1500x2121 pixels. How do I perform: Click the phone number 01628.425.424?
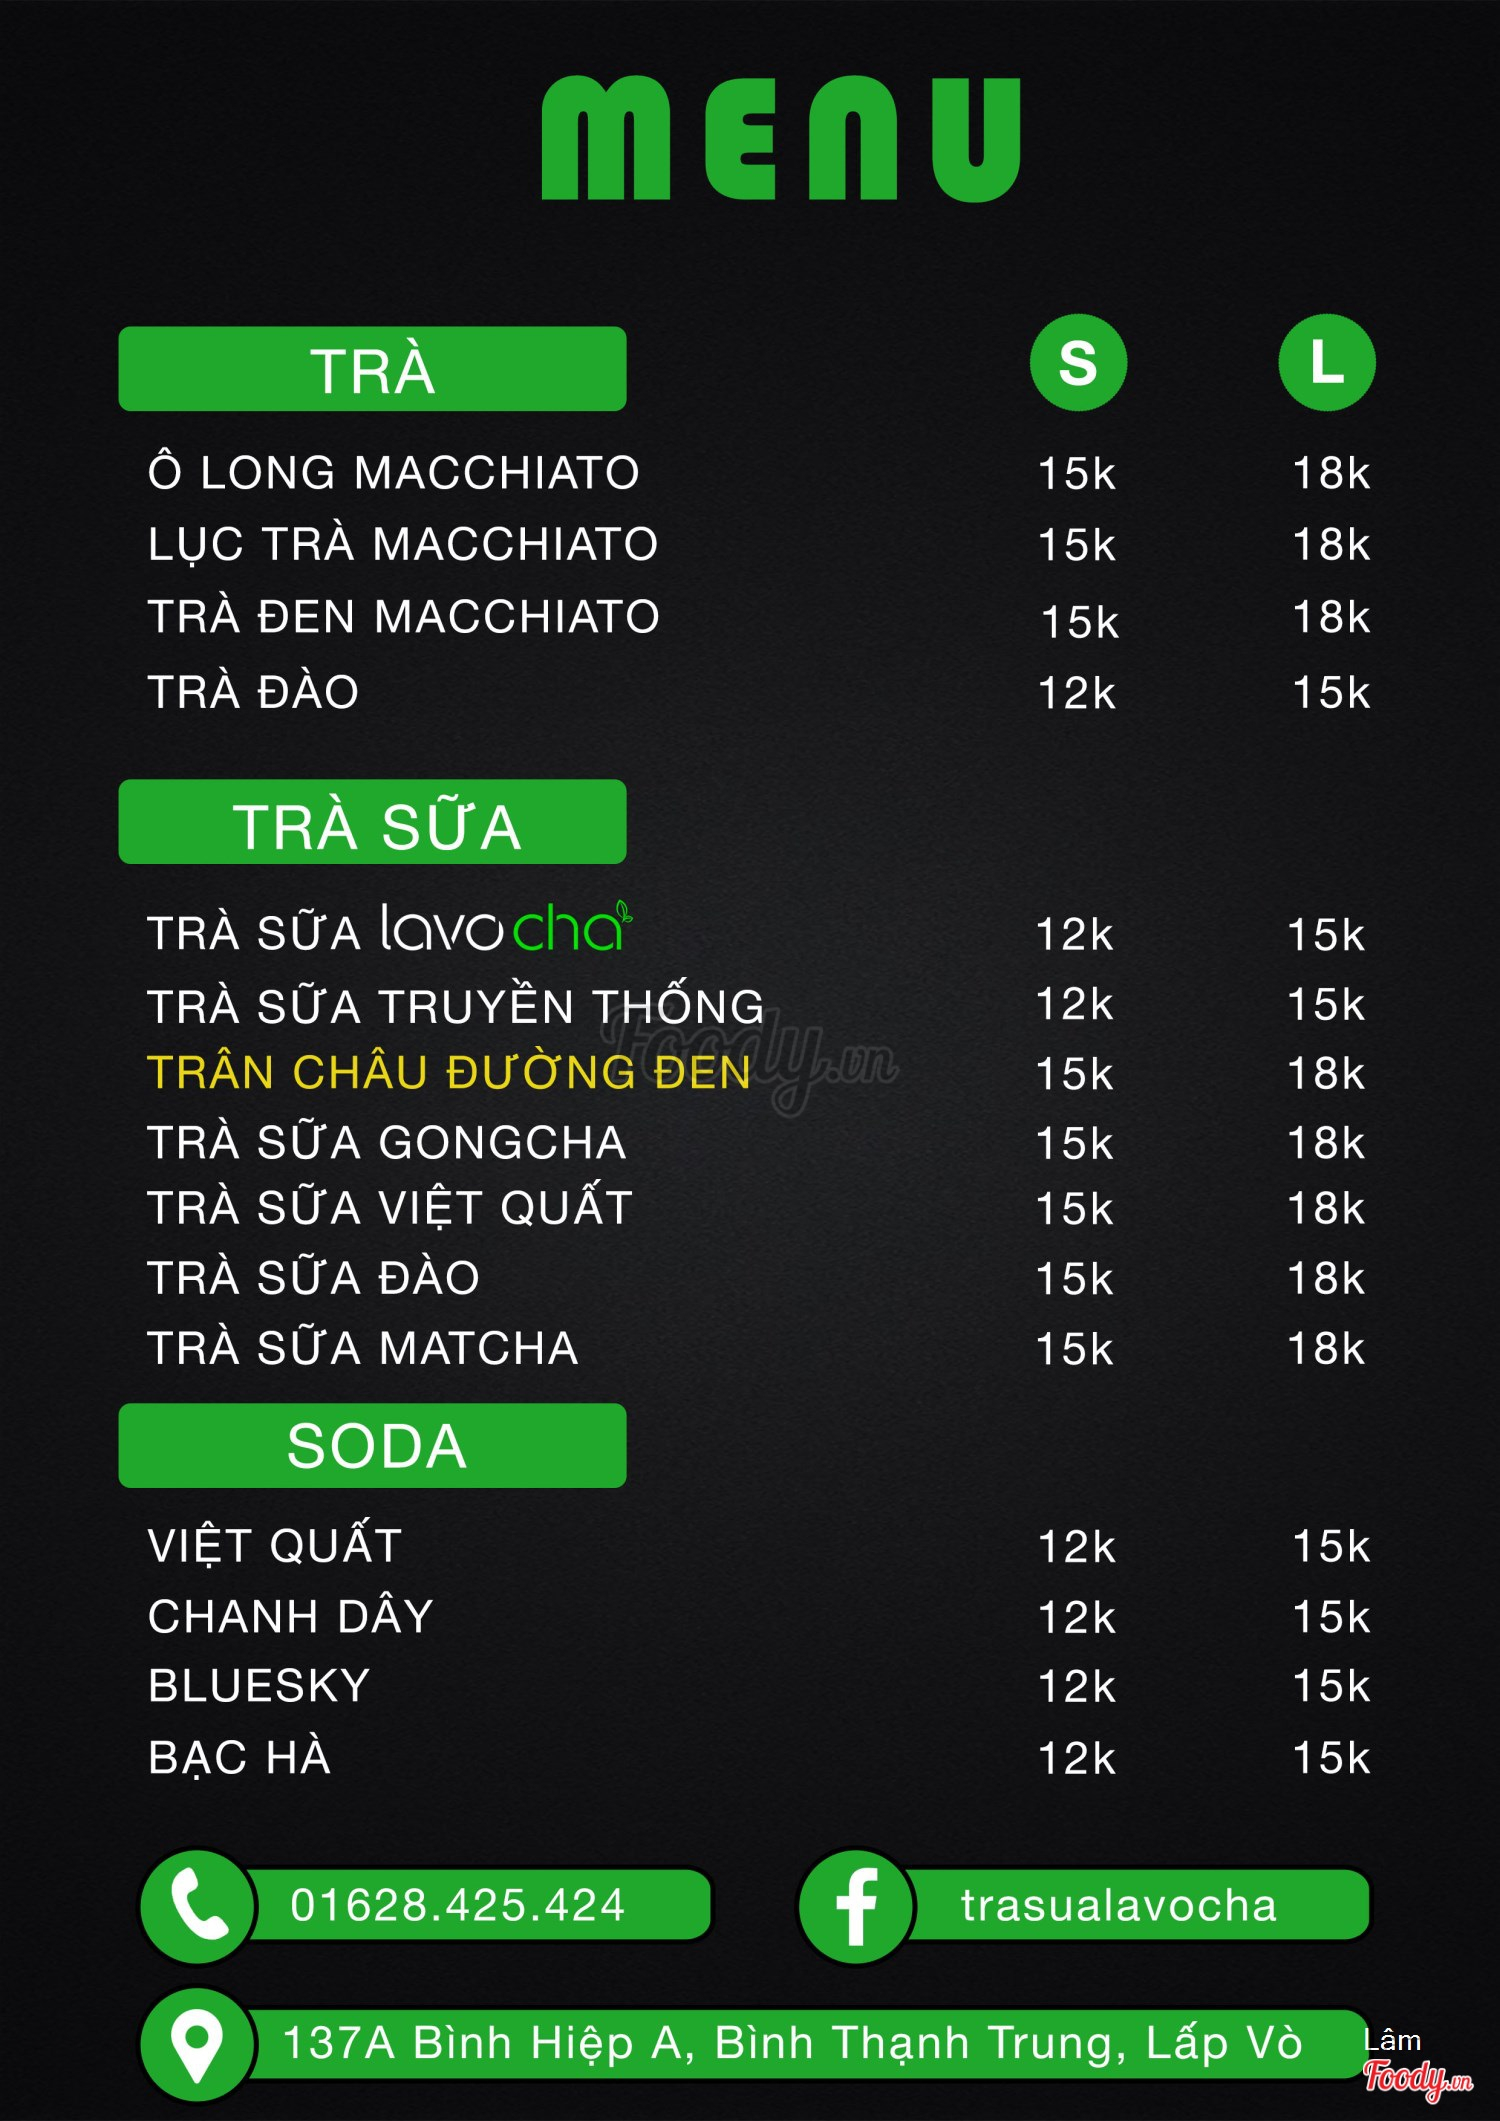click(458, 1905)
